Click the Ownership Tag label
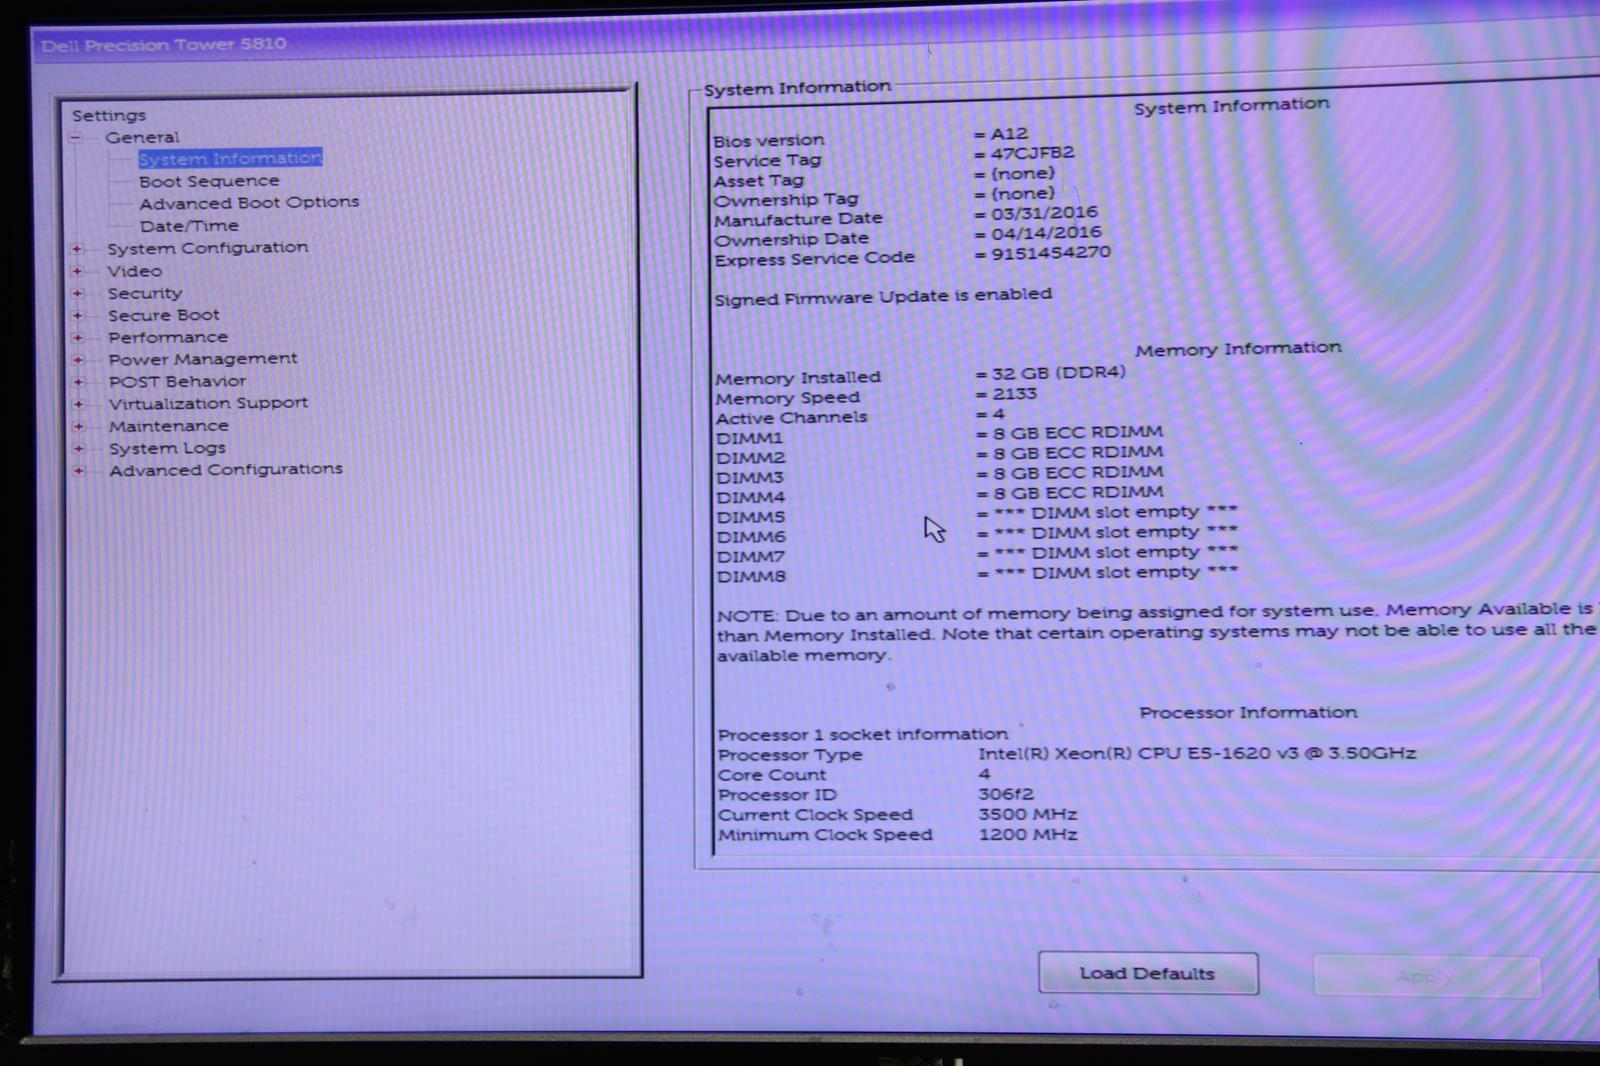This screenshot has width=1600, height=1066. pos(786,200)
